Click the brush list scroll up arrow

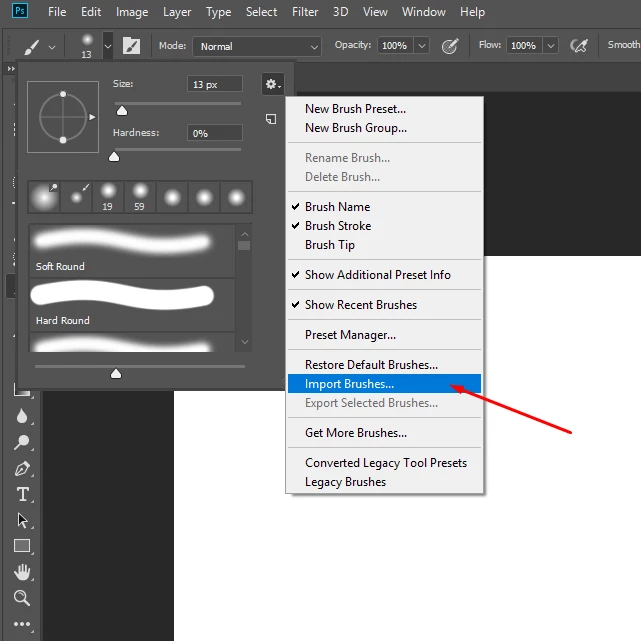[244, 234]
